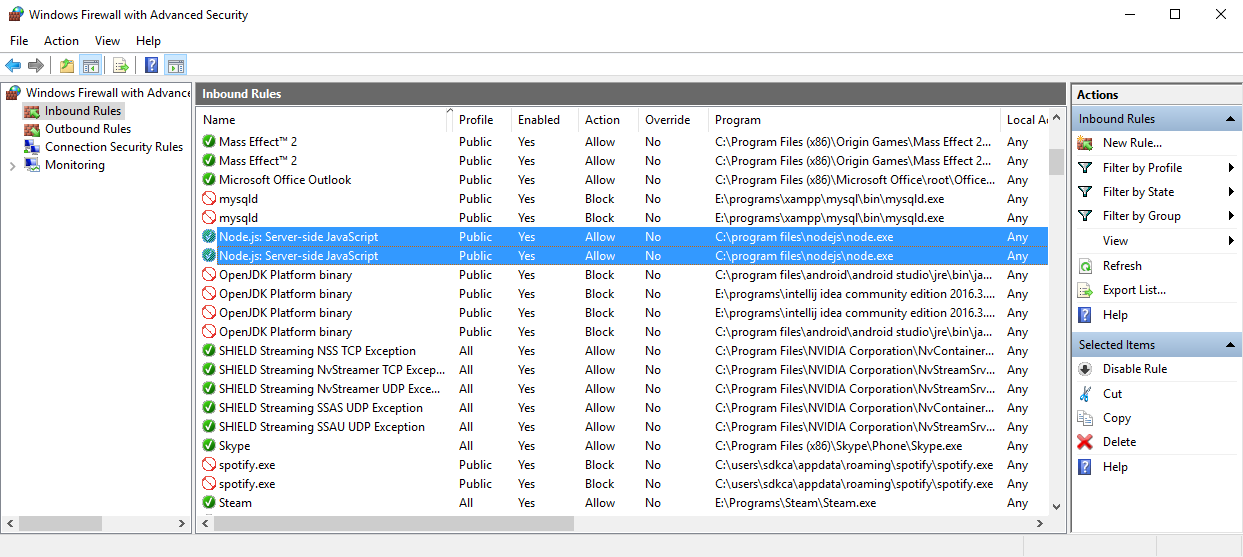This screenshot has height=557, width=1243.
Task: Open the View menu in menu bar
Action: 107,41
